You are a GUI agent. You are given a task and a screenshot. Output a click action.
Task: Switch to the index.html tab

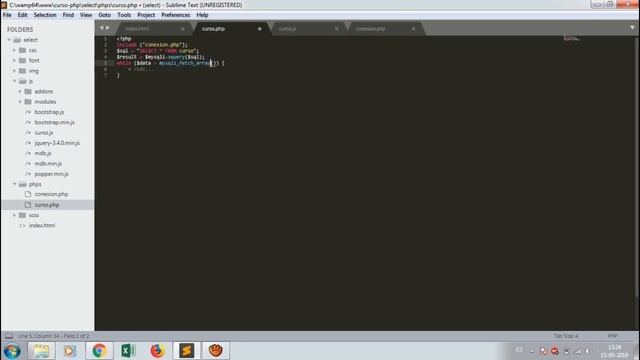137,29
